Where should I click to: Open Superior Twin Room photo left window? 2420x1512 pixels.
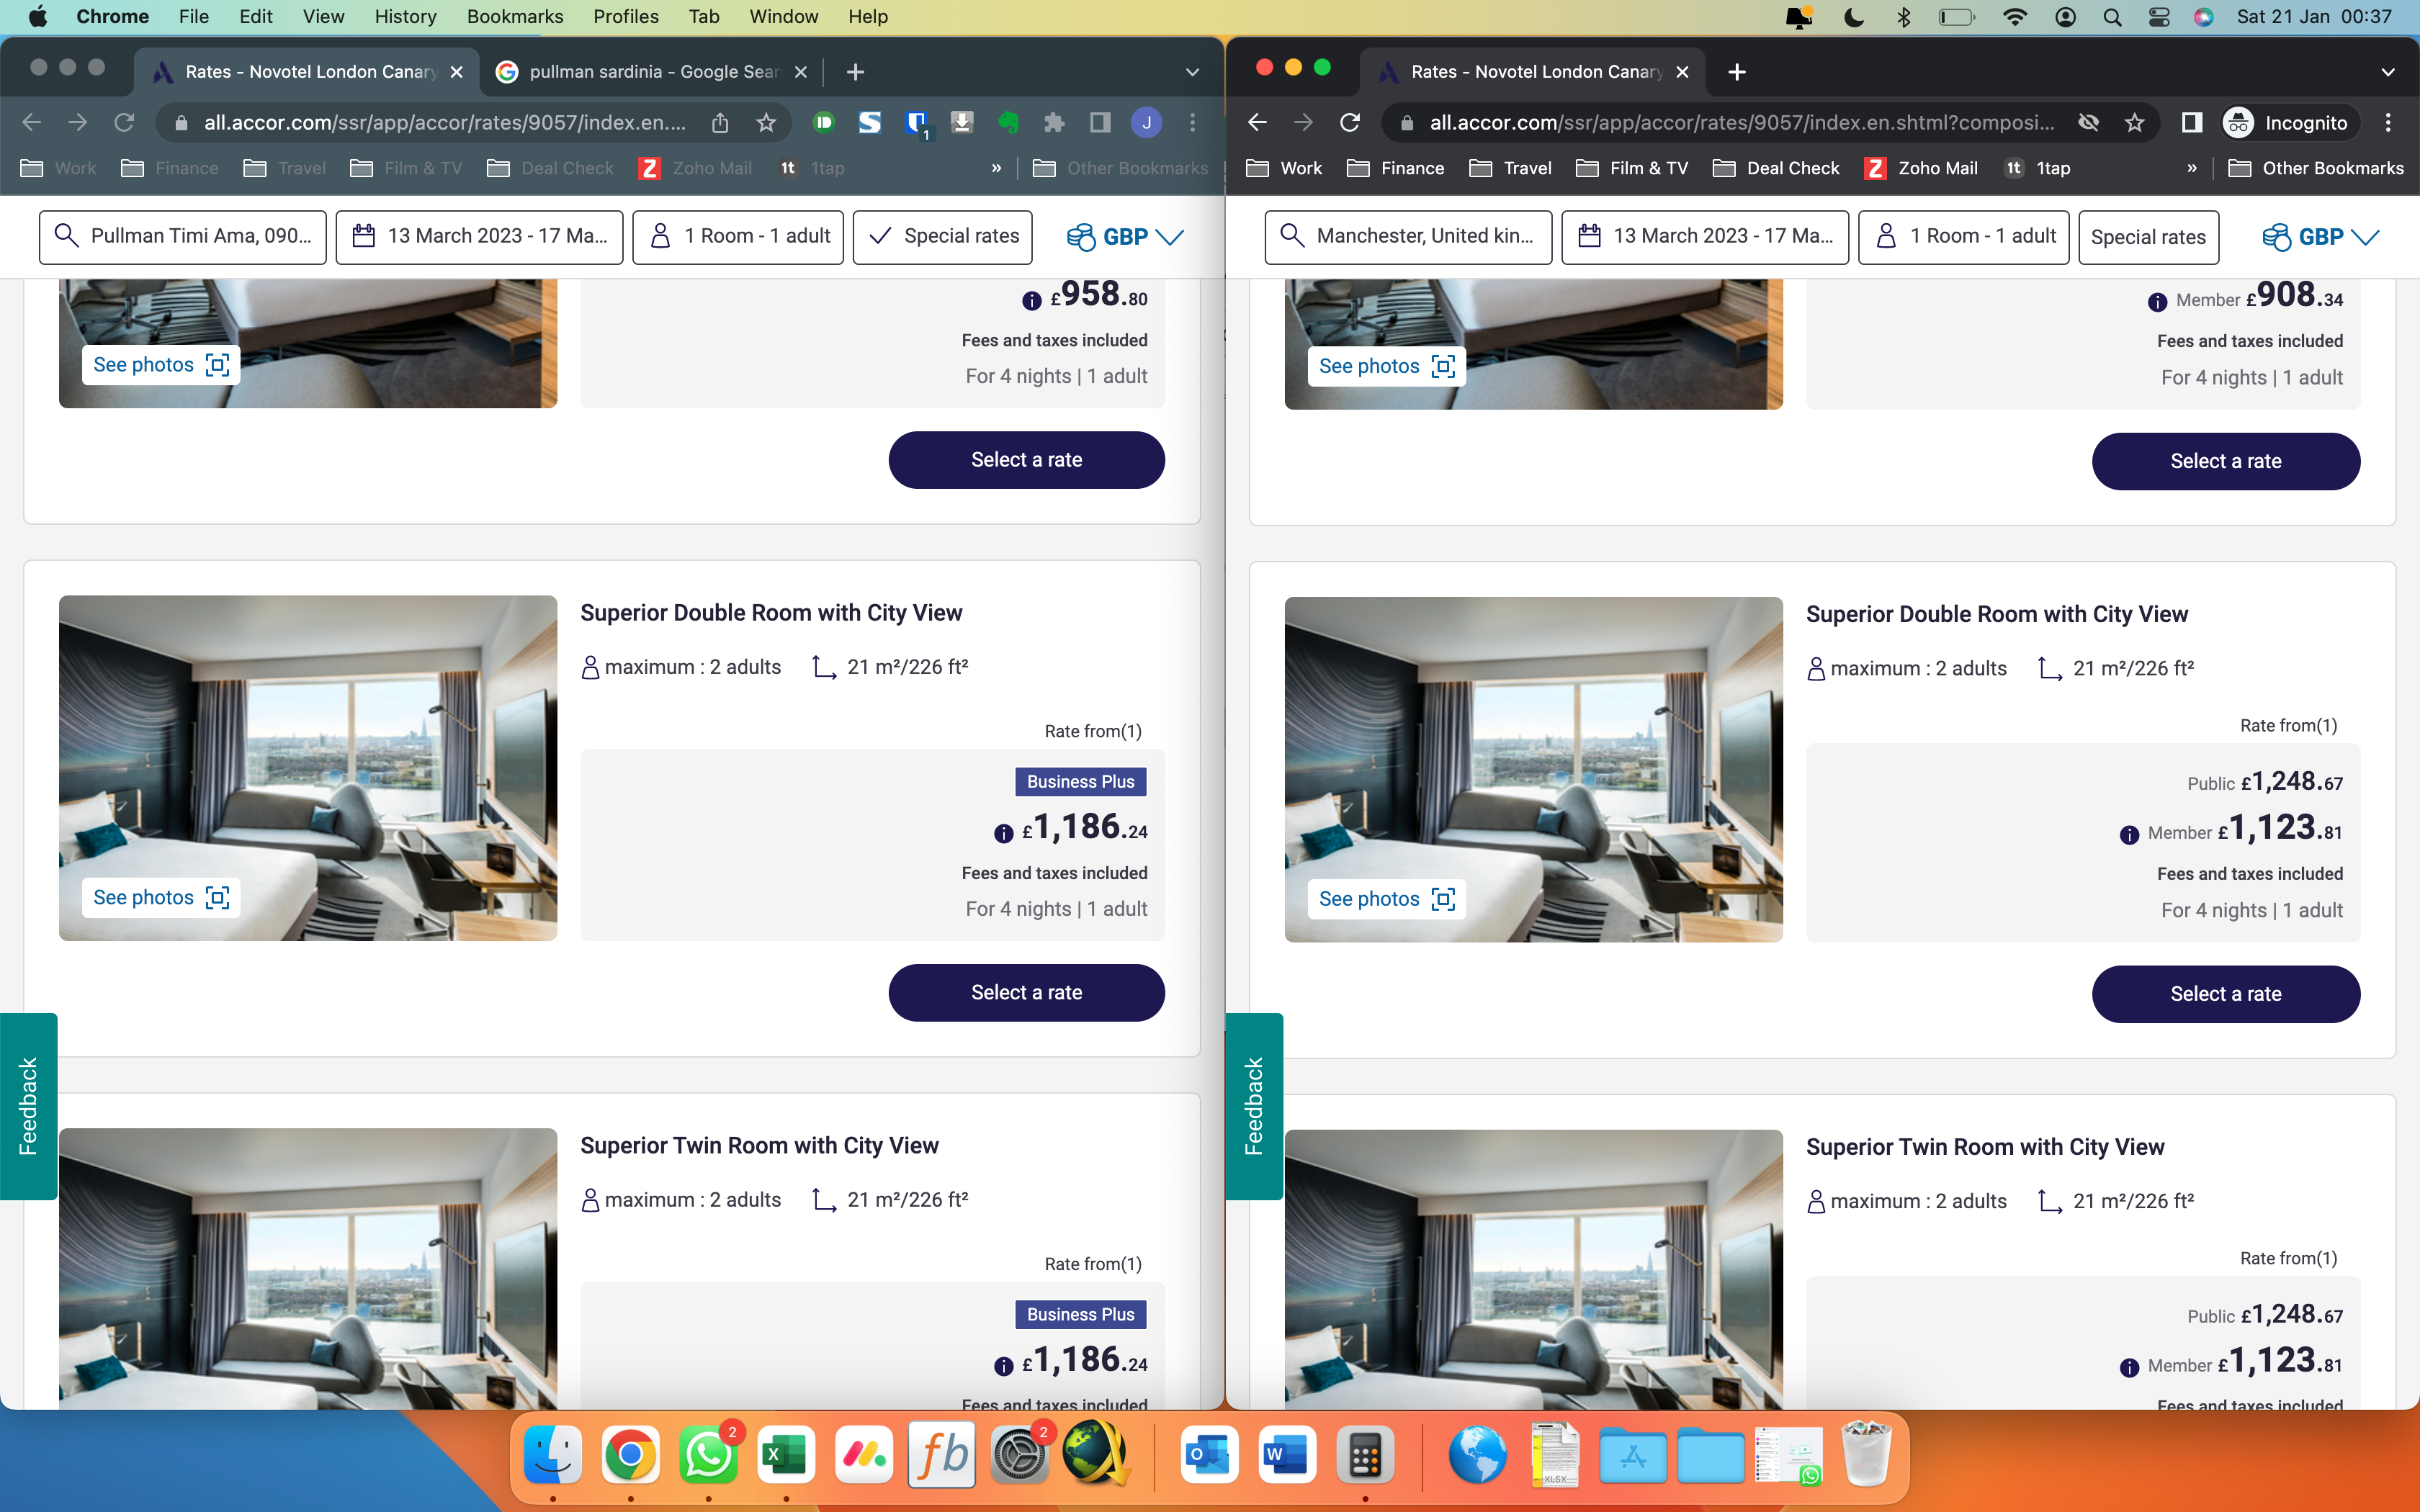click(x=308, y=1268)
